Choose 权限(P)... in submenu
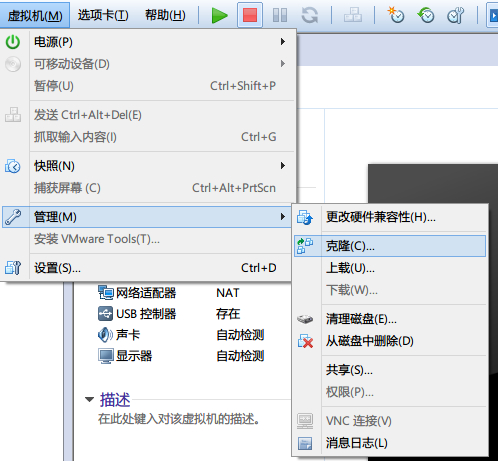The width and height of the screenshot is (498, 461). click(390, 392)
